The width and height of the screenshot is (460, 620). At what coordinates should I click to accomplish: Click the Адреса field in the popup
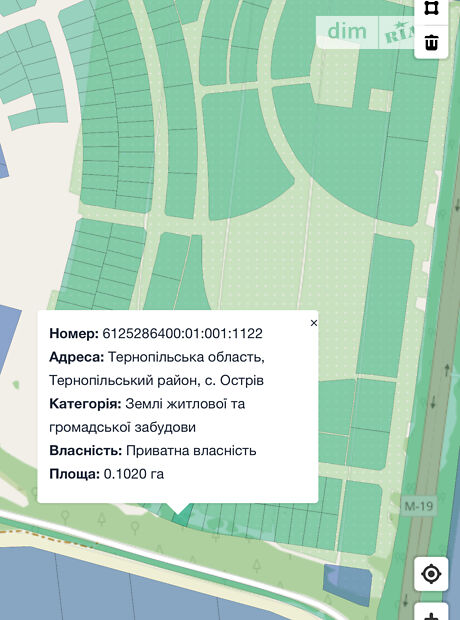pos(157,369)
